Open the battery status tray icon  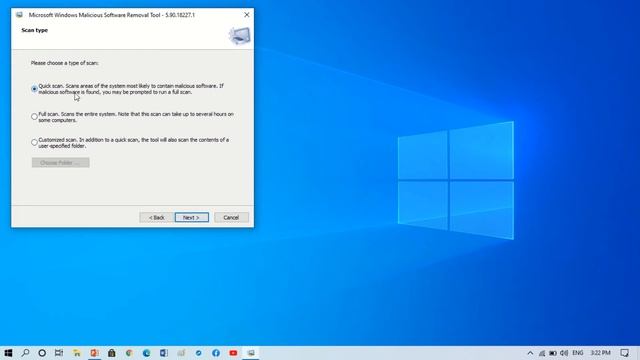coord(553,353)
